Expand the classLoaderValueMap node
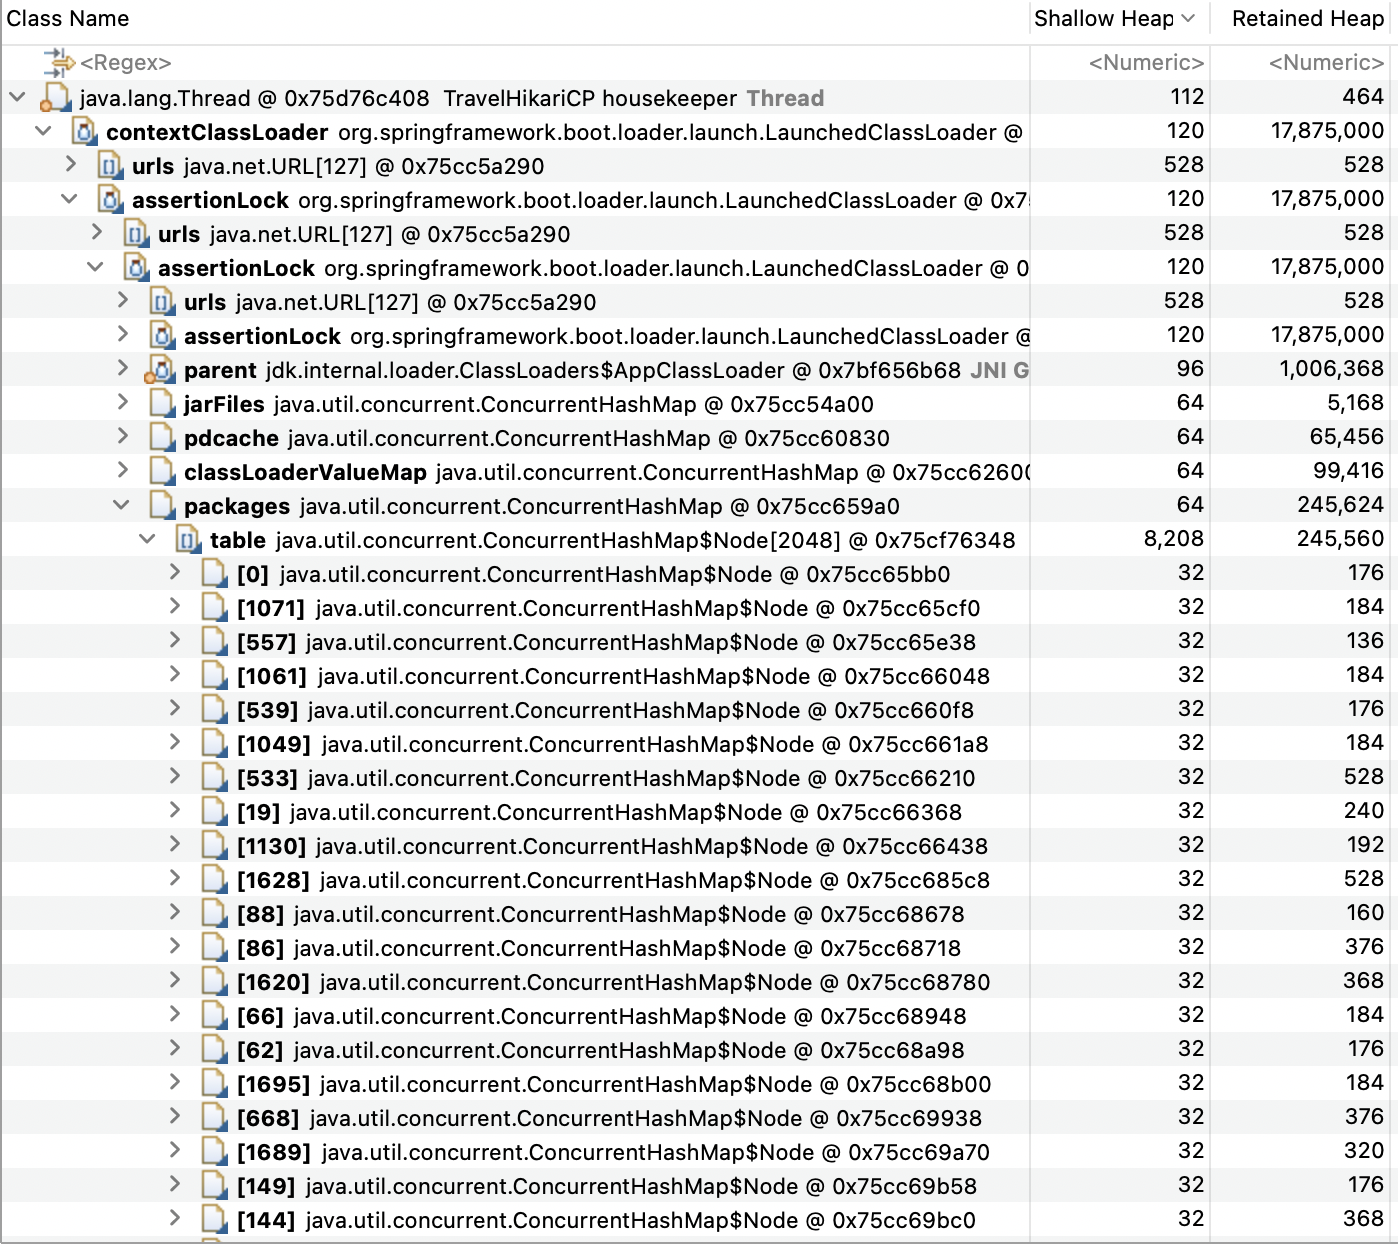 click(x=122, y=470)
